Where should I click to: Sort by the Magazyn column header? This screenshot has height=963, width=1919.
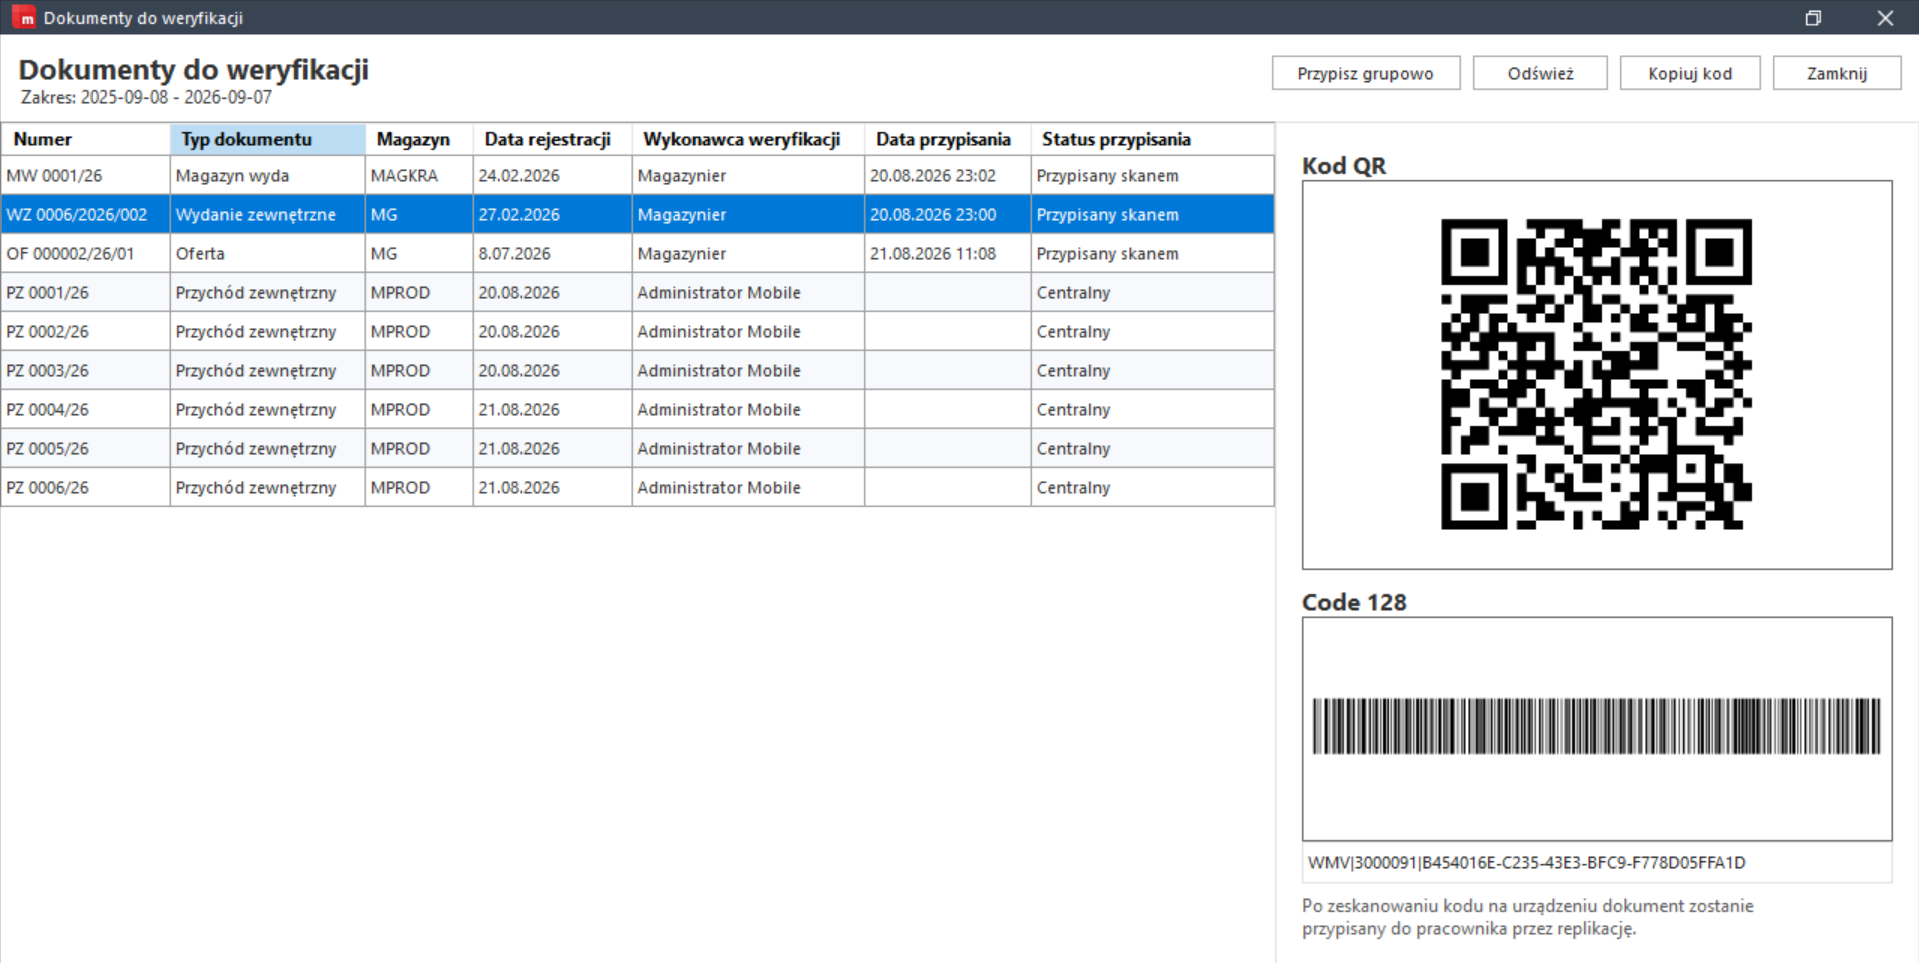(419, 139)
